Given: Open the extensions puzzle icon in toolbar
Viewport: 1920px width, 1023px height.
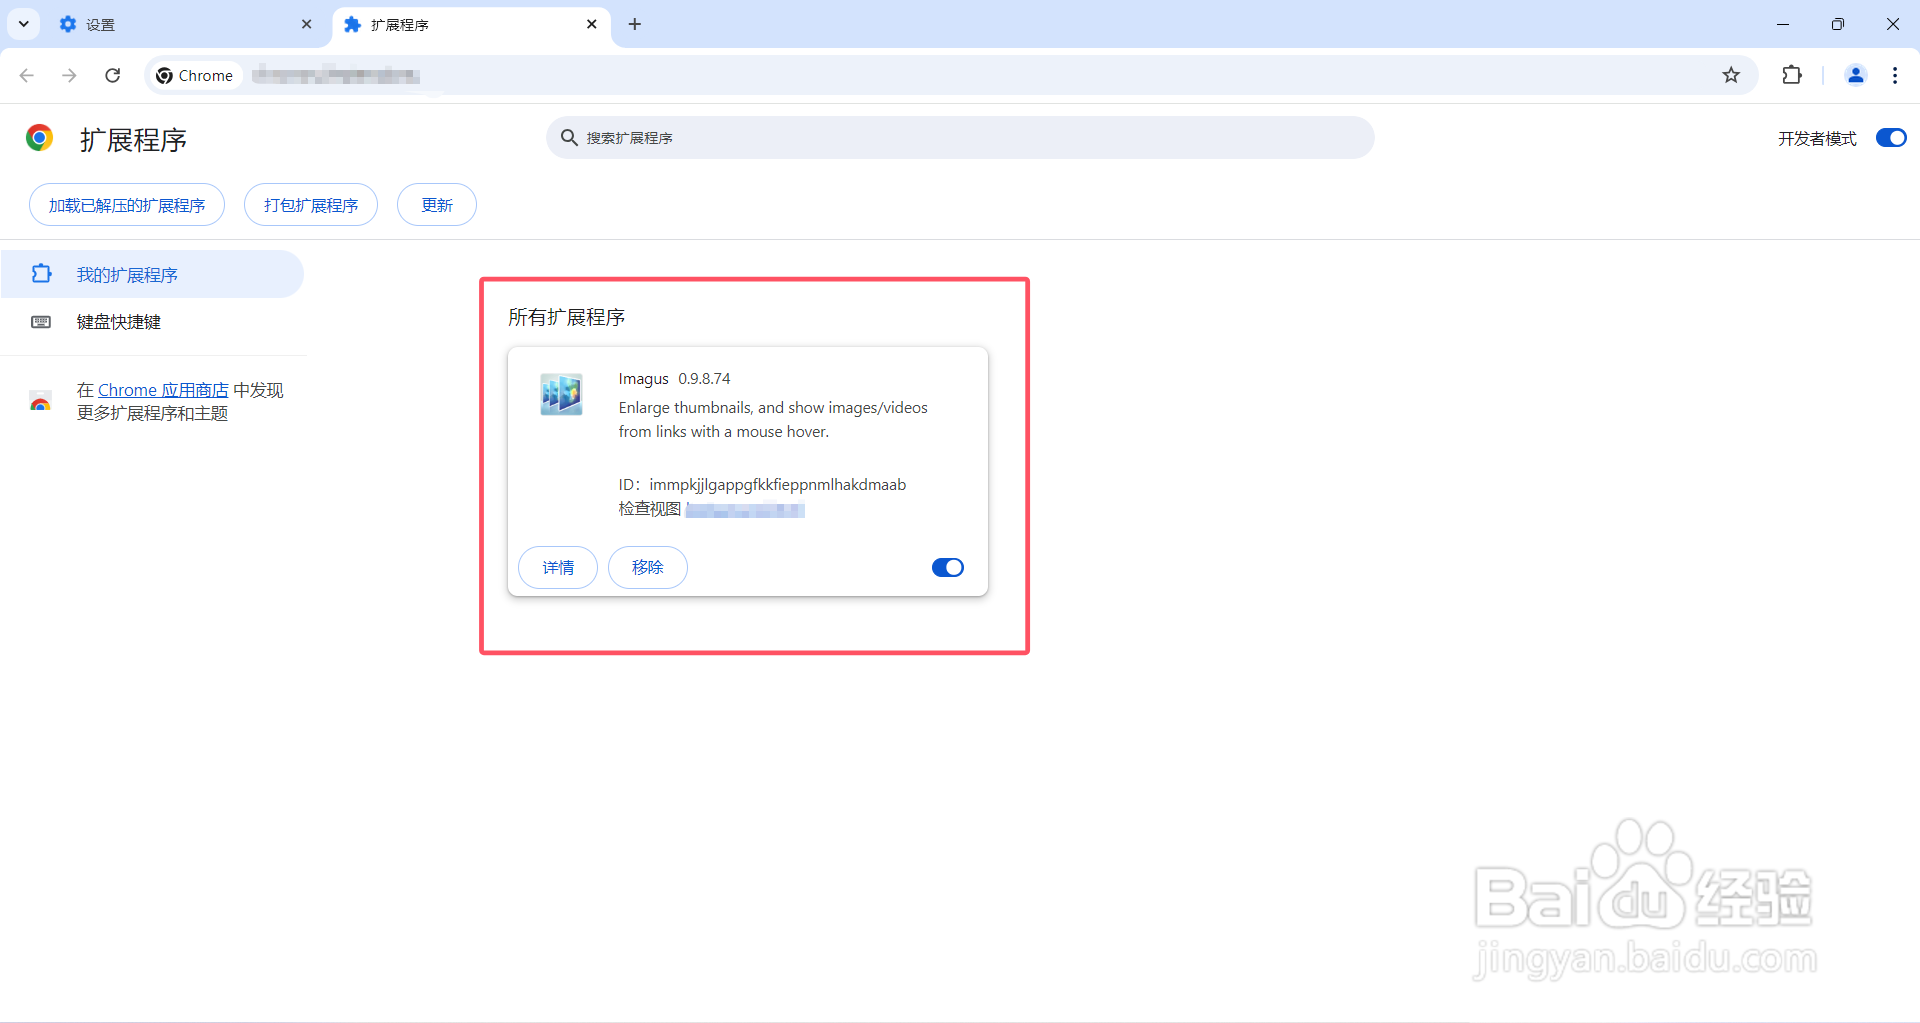Looking at the screenshot, I should (1792, 75).
